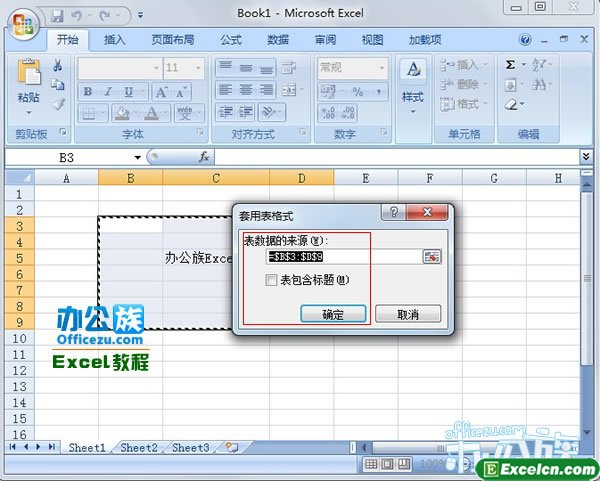Open 插入 cells dropdown in ribbon

(463, 65)
